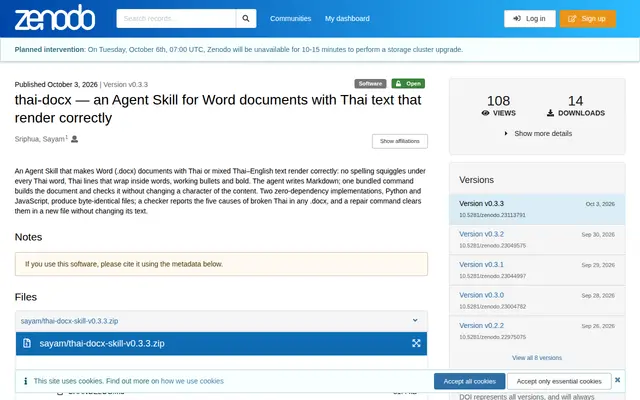Screen dimensions: 640x400
Task: Select Version v0.3.3 in the versions list
Action: click(537, 209)
